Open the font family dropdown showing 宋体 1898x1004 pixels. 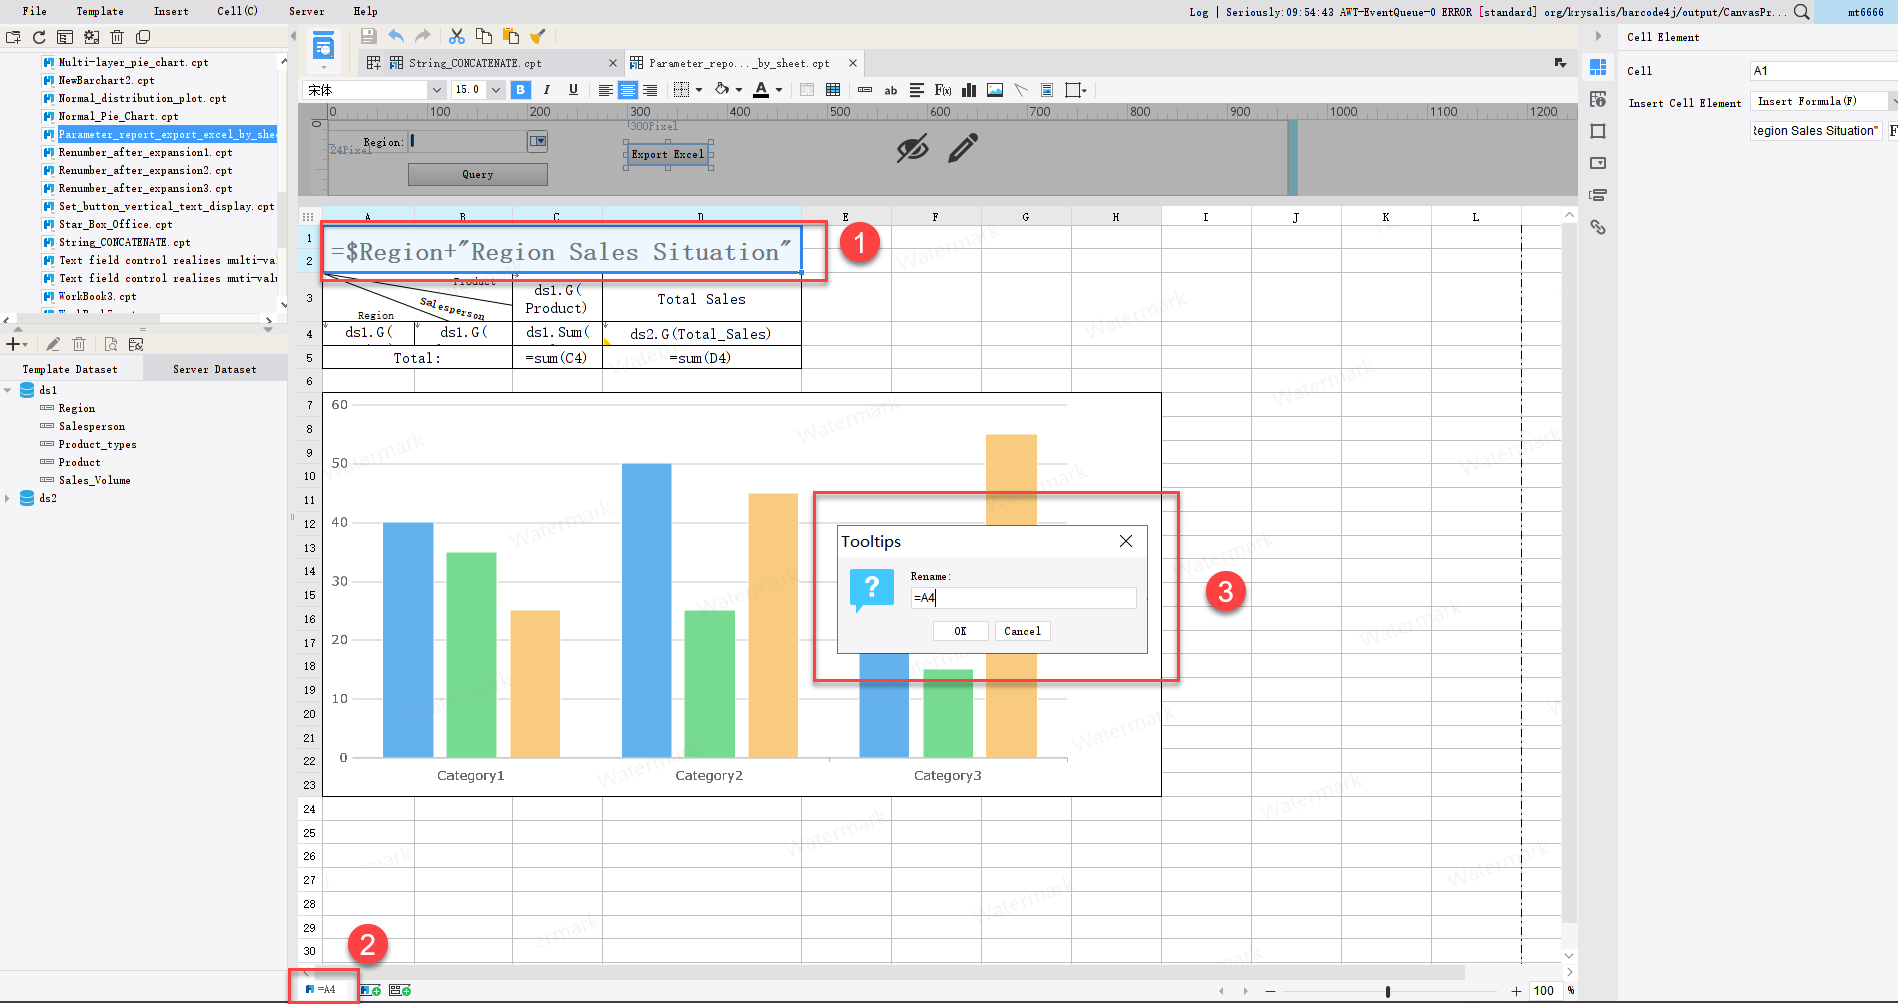click(436, 89)
